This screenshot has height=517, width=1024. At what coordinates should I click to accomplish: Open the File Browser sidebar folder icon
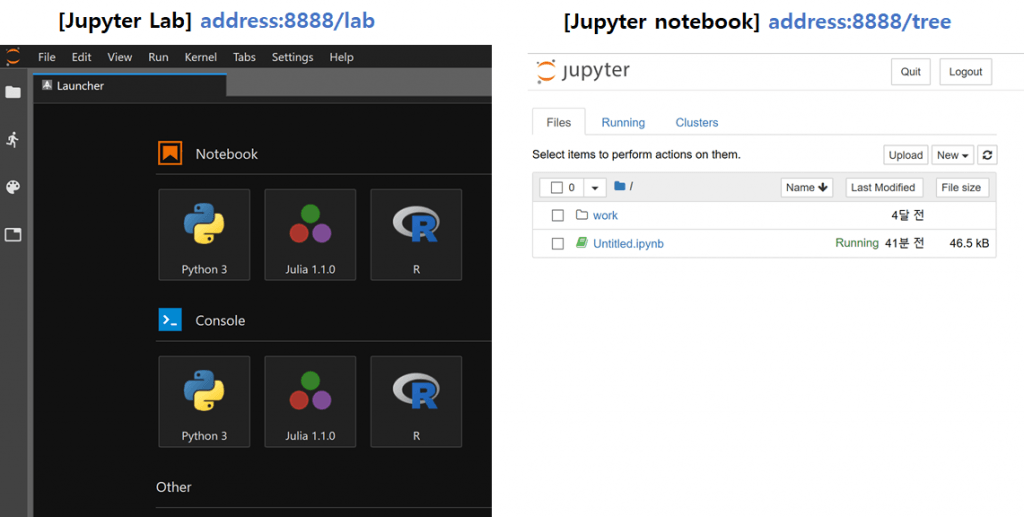click(13, 92)
